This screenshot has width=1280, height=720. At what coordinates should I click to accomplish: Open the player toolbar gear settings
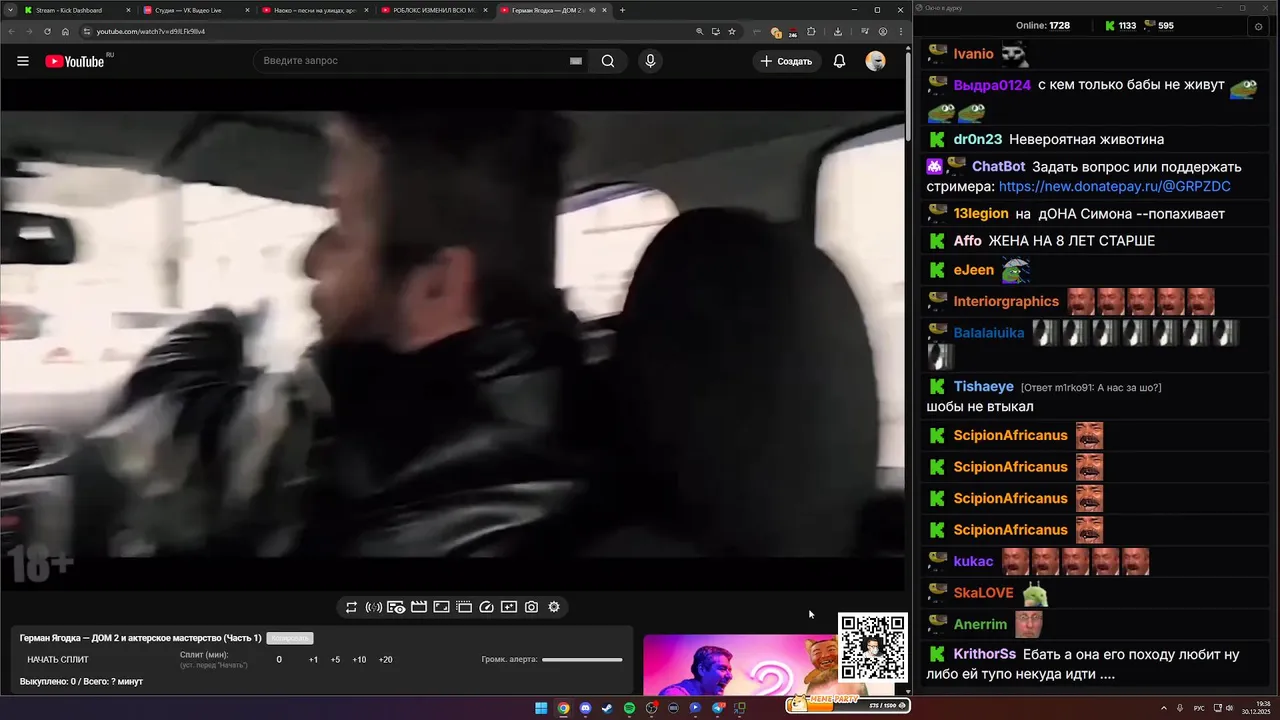[554, 607]
